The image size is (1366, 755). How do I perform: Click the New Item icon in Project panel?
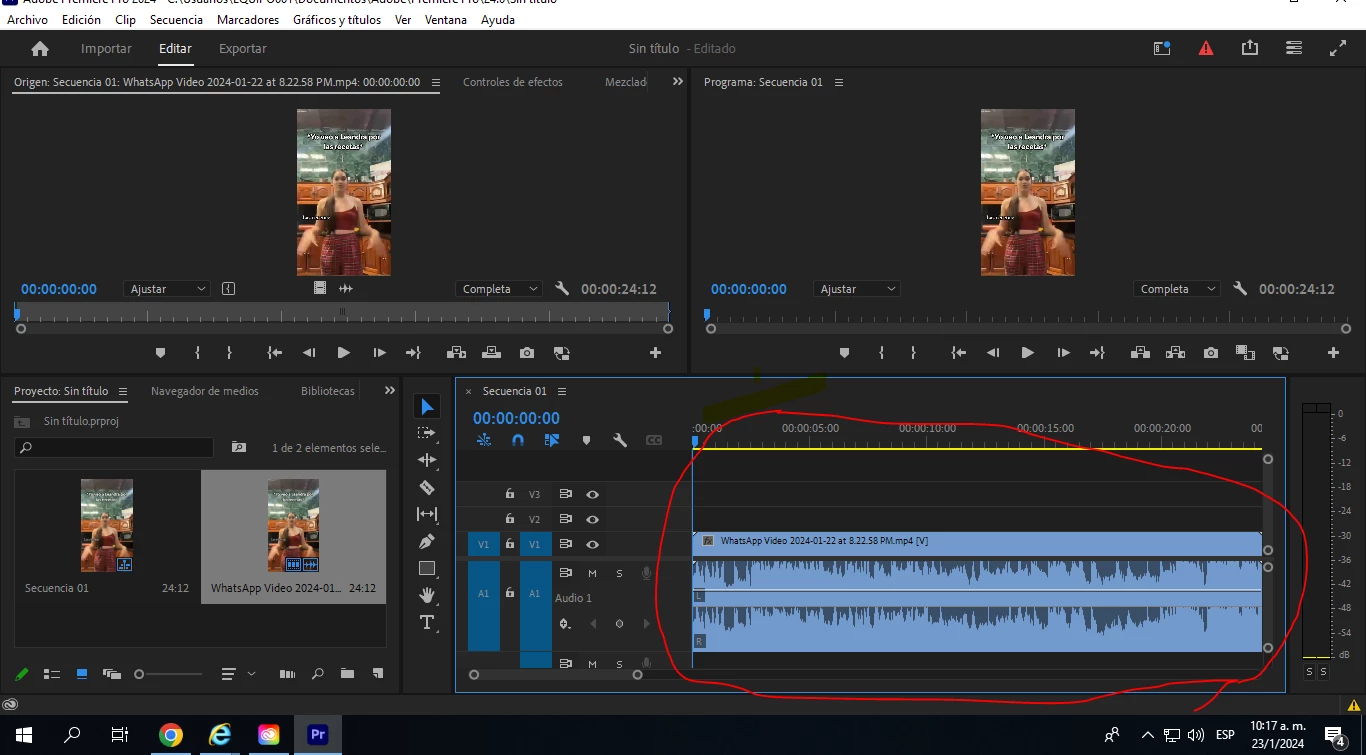pyautogui.click(x=377, y=674)
